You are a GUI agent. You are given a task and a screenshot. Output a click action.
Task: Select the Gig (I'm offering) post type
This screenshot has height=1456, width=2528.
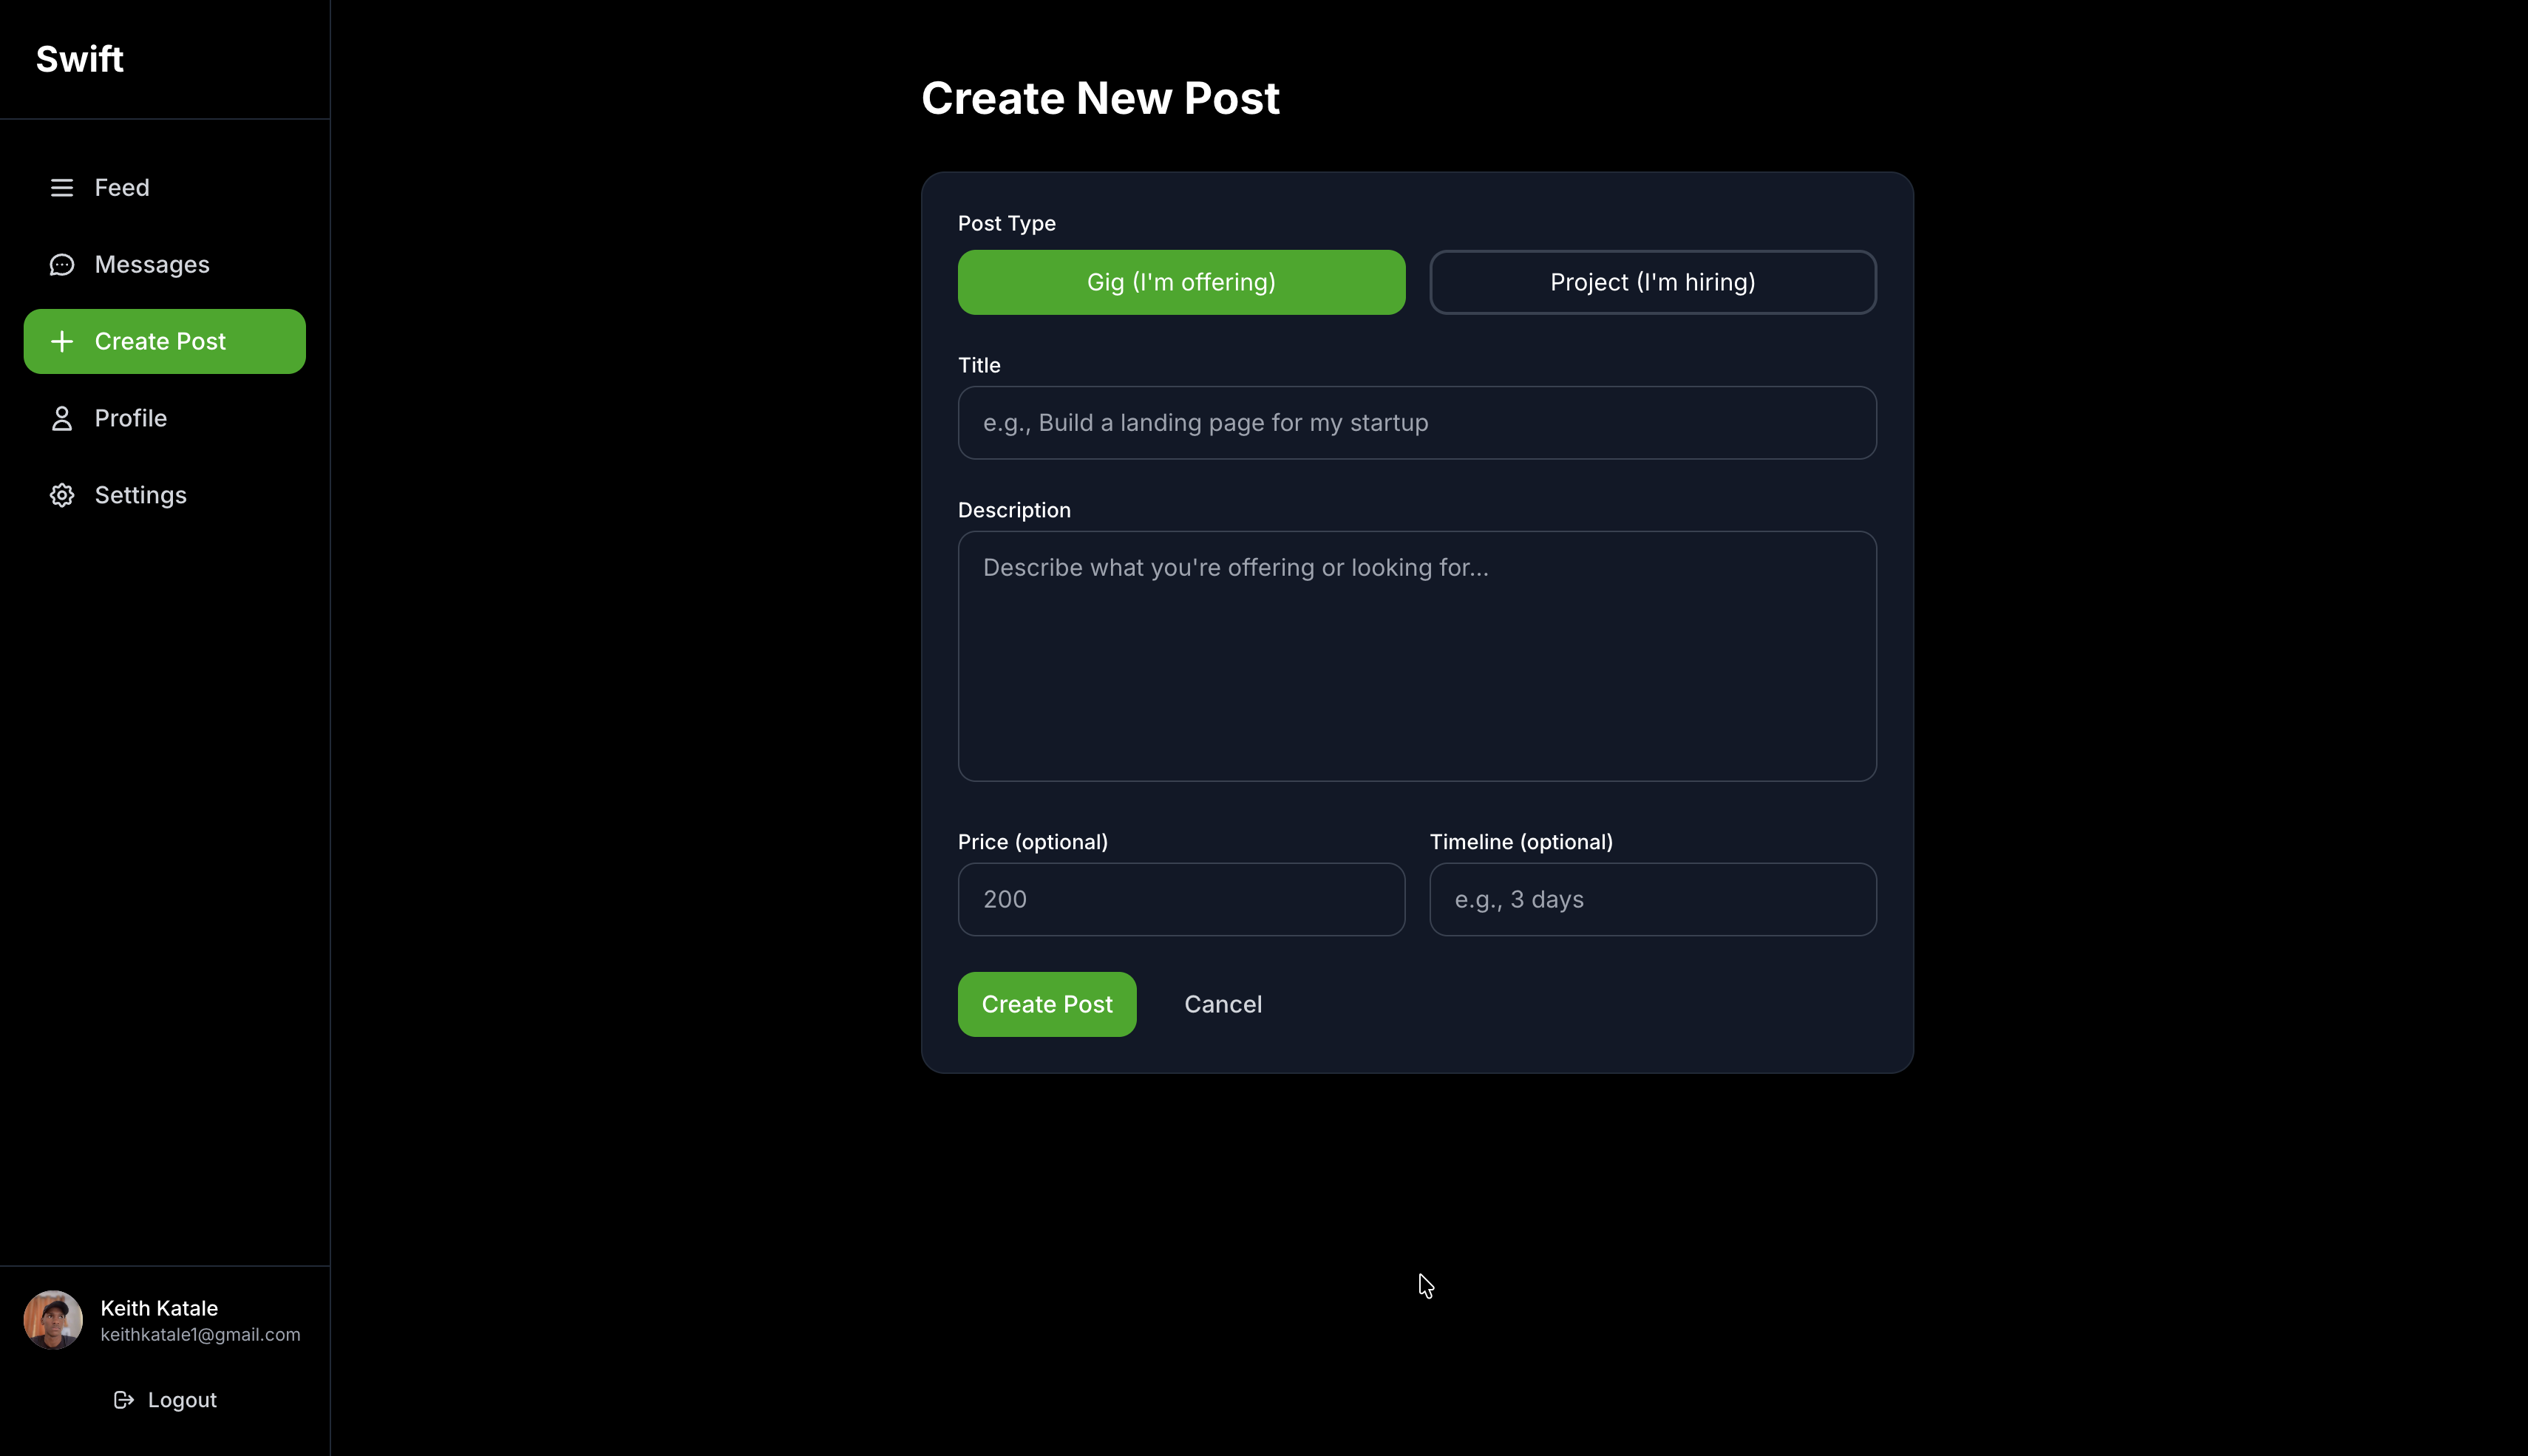1181,282
